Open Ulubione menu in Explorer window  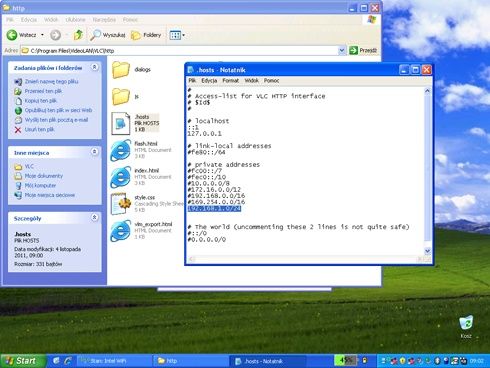75,20
